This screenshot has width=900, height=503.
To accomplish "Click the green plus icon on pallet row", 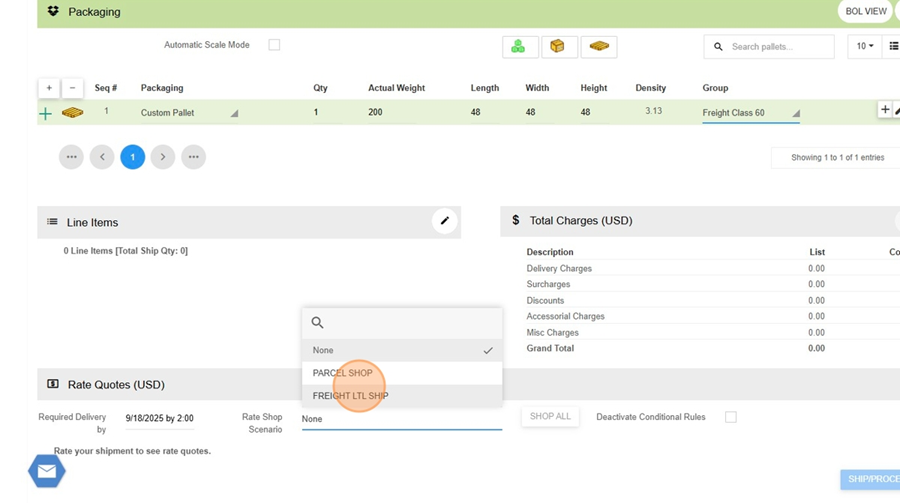I will [45, 114].
